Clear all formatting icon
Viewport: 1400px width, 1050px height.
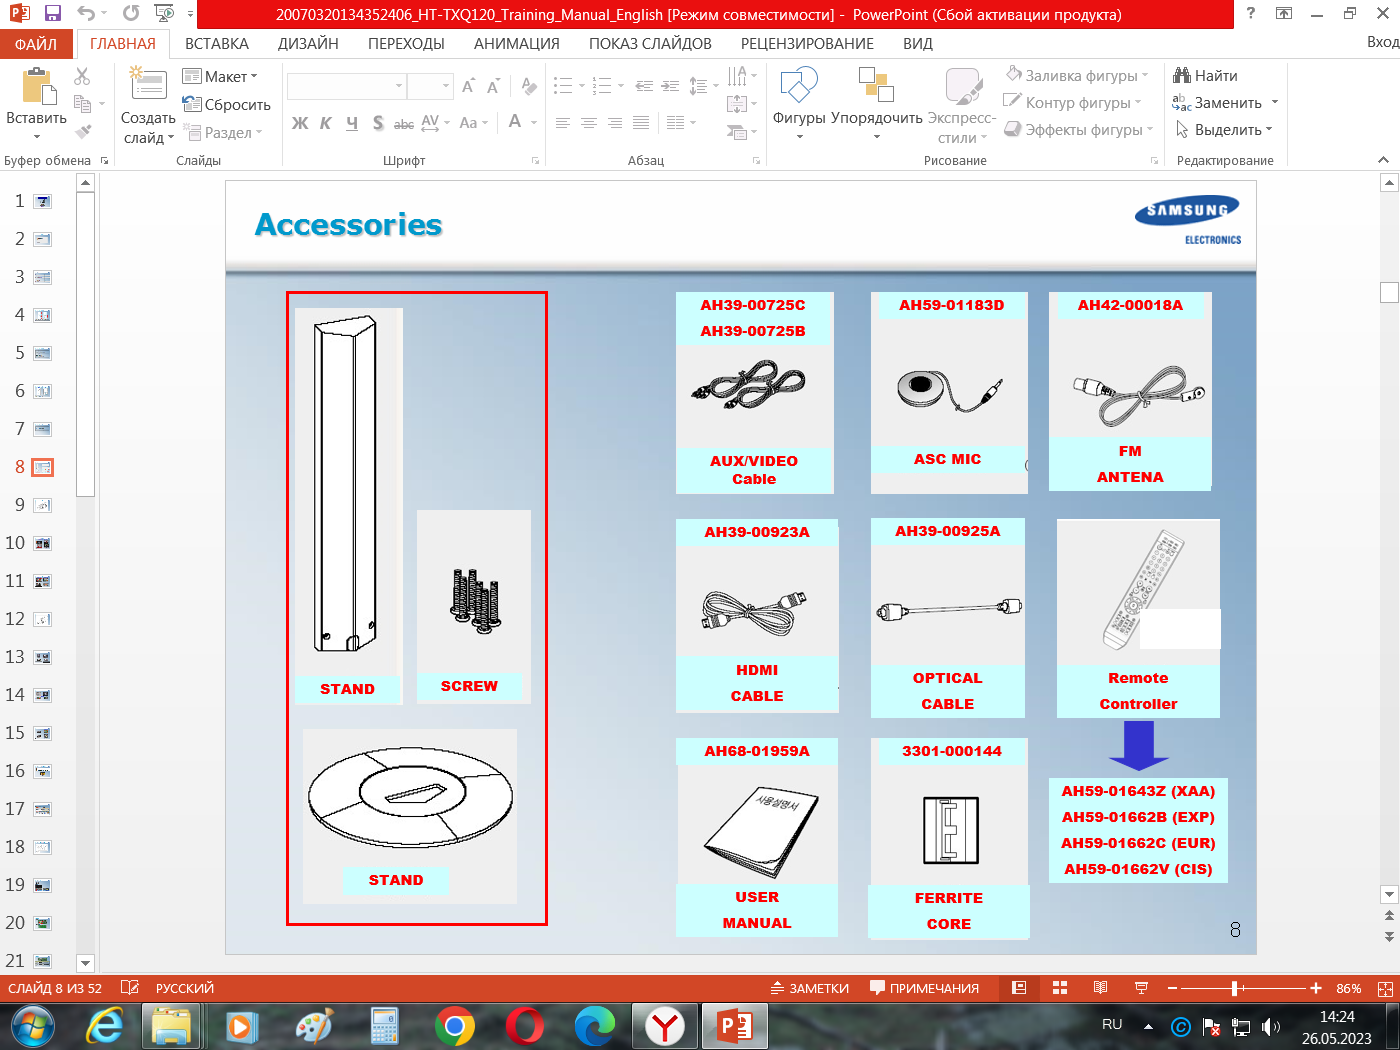tap(529, 87)
